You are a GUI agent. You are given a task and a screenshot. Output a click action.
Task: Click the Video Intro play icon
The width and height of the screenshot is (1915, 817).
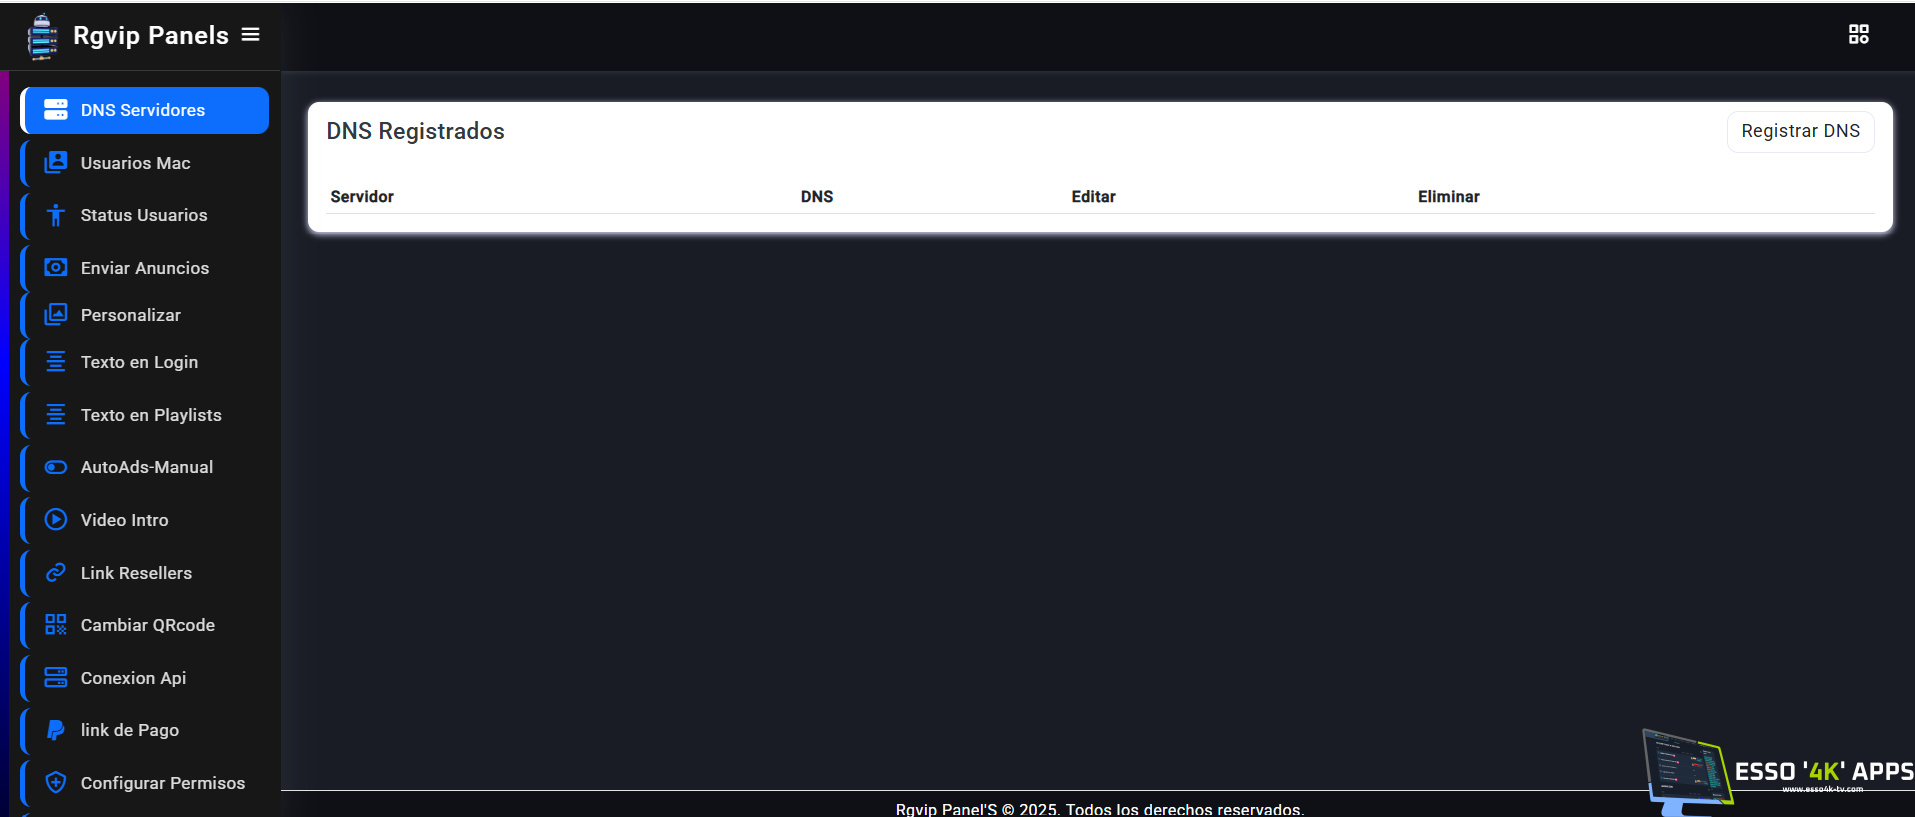(56, 520)
